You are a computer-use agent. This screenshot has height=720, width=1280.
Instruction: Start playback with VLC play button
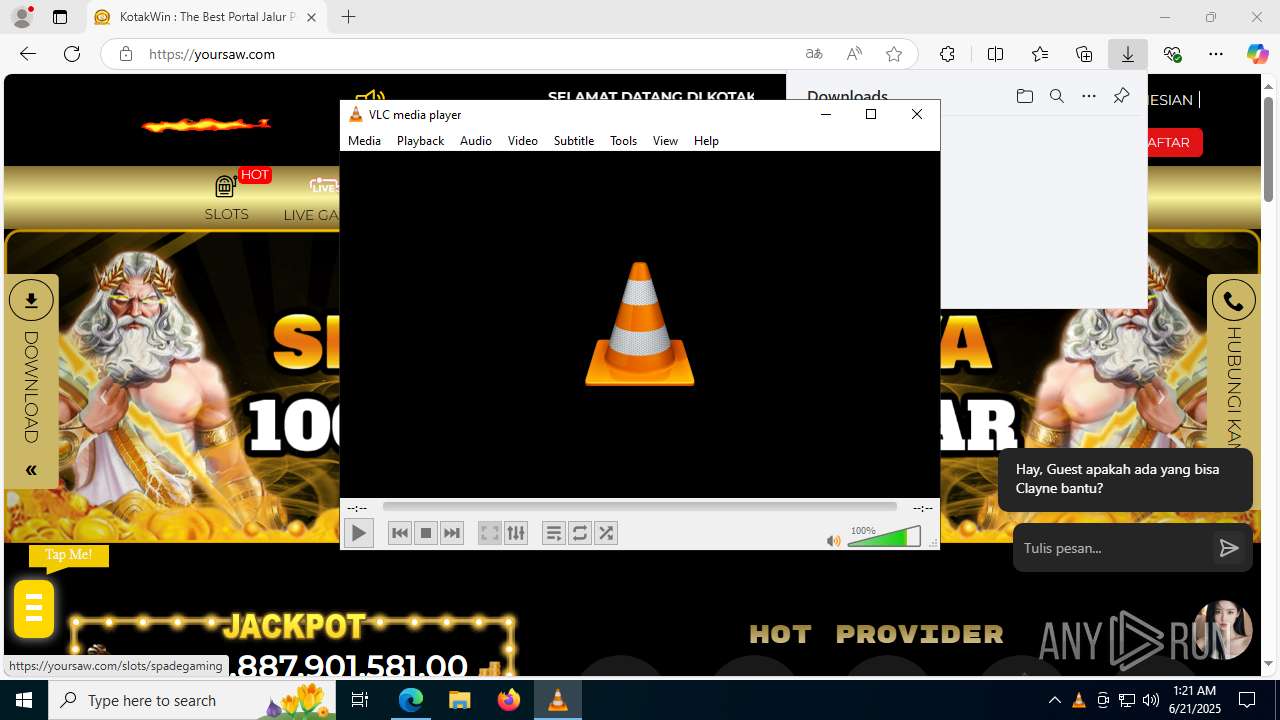coord(358,533)
